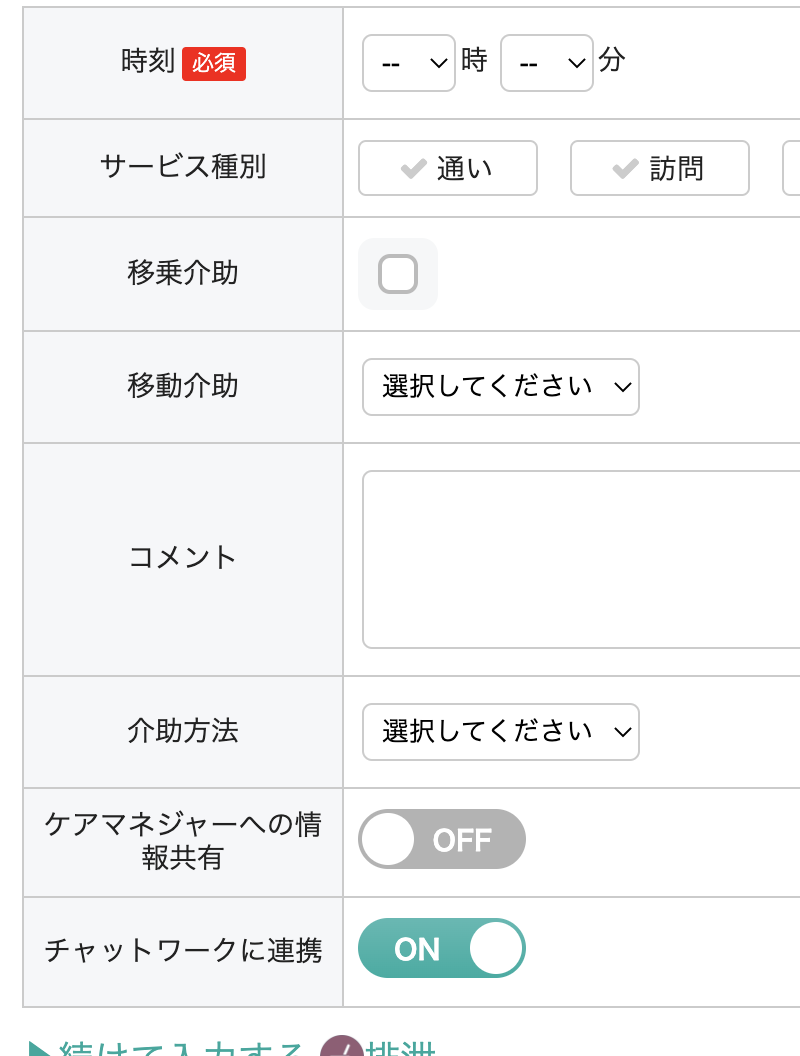The image size is (800, 1056).
Task: Check the 移乗介助 checkbox
Action: [398, 274]
